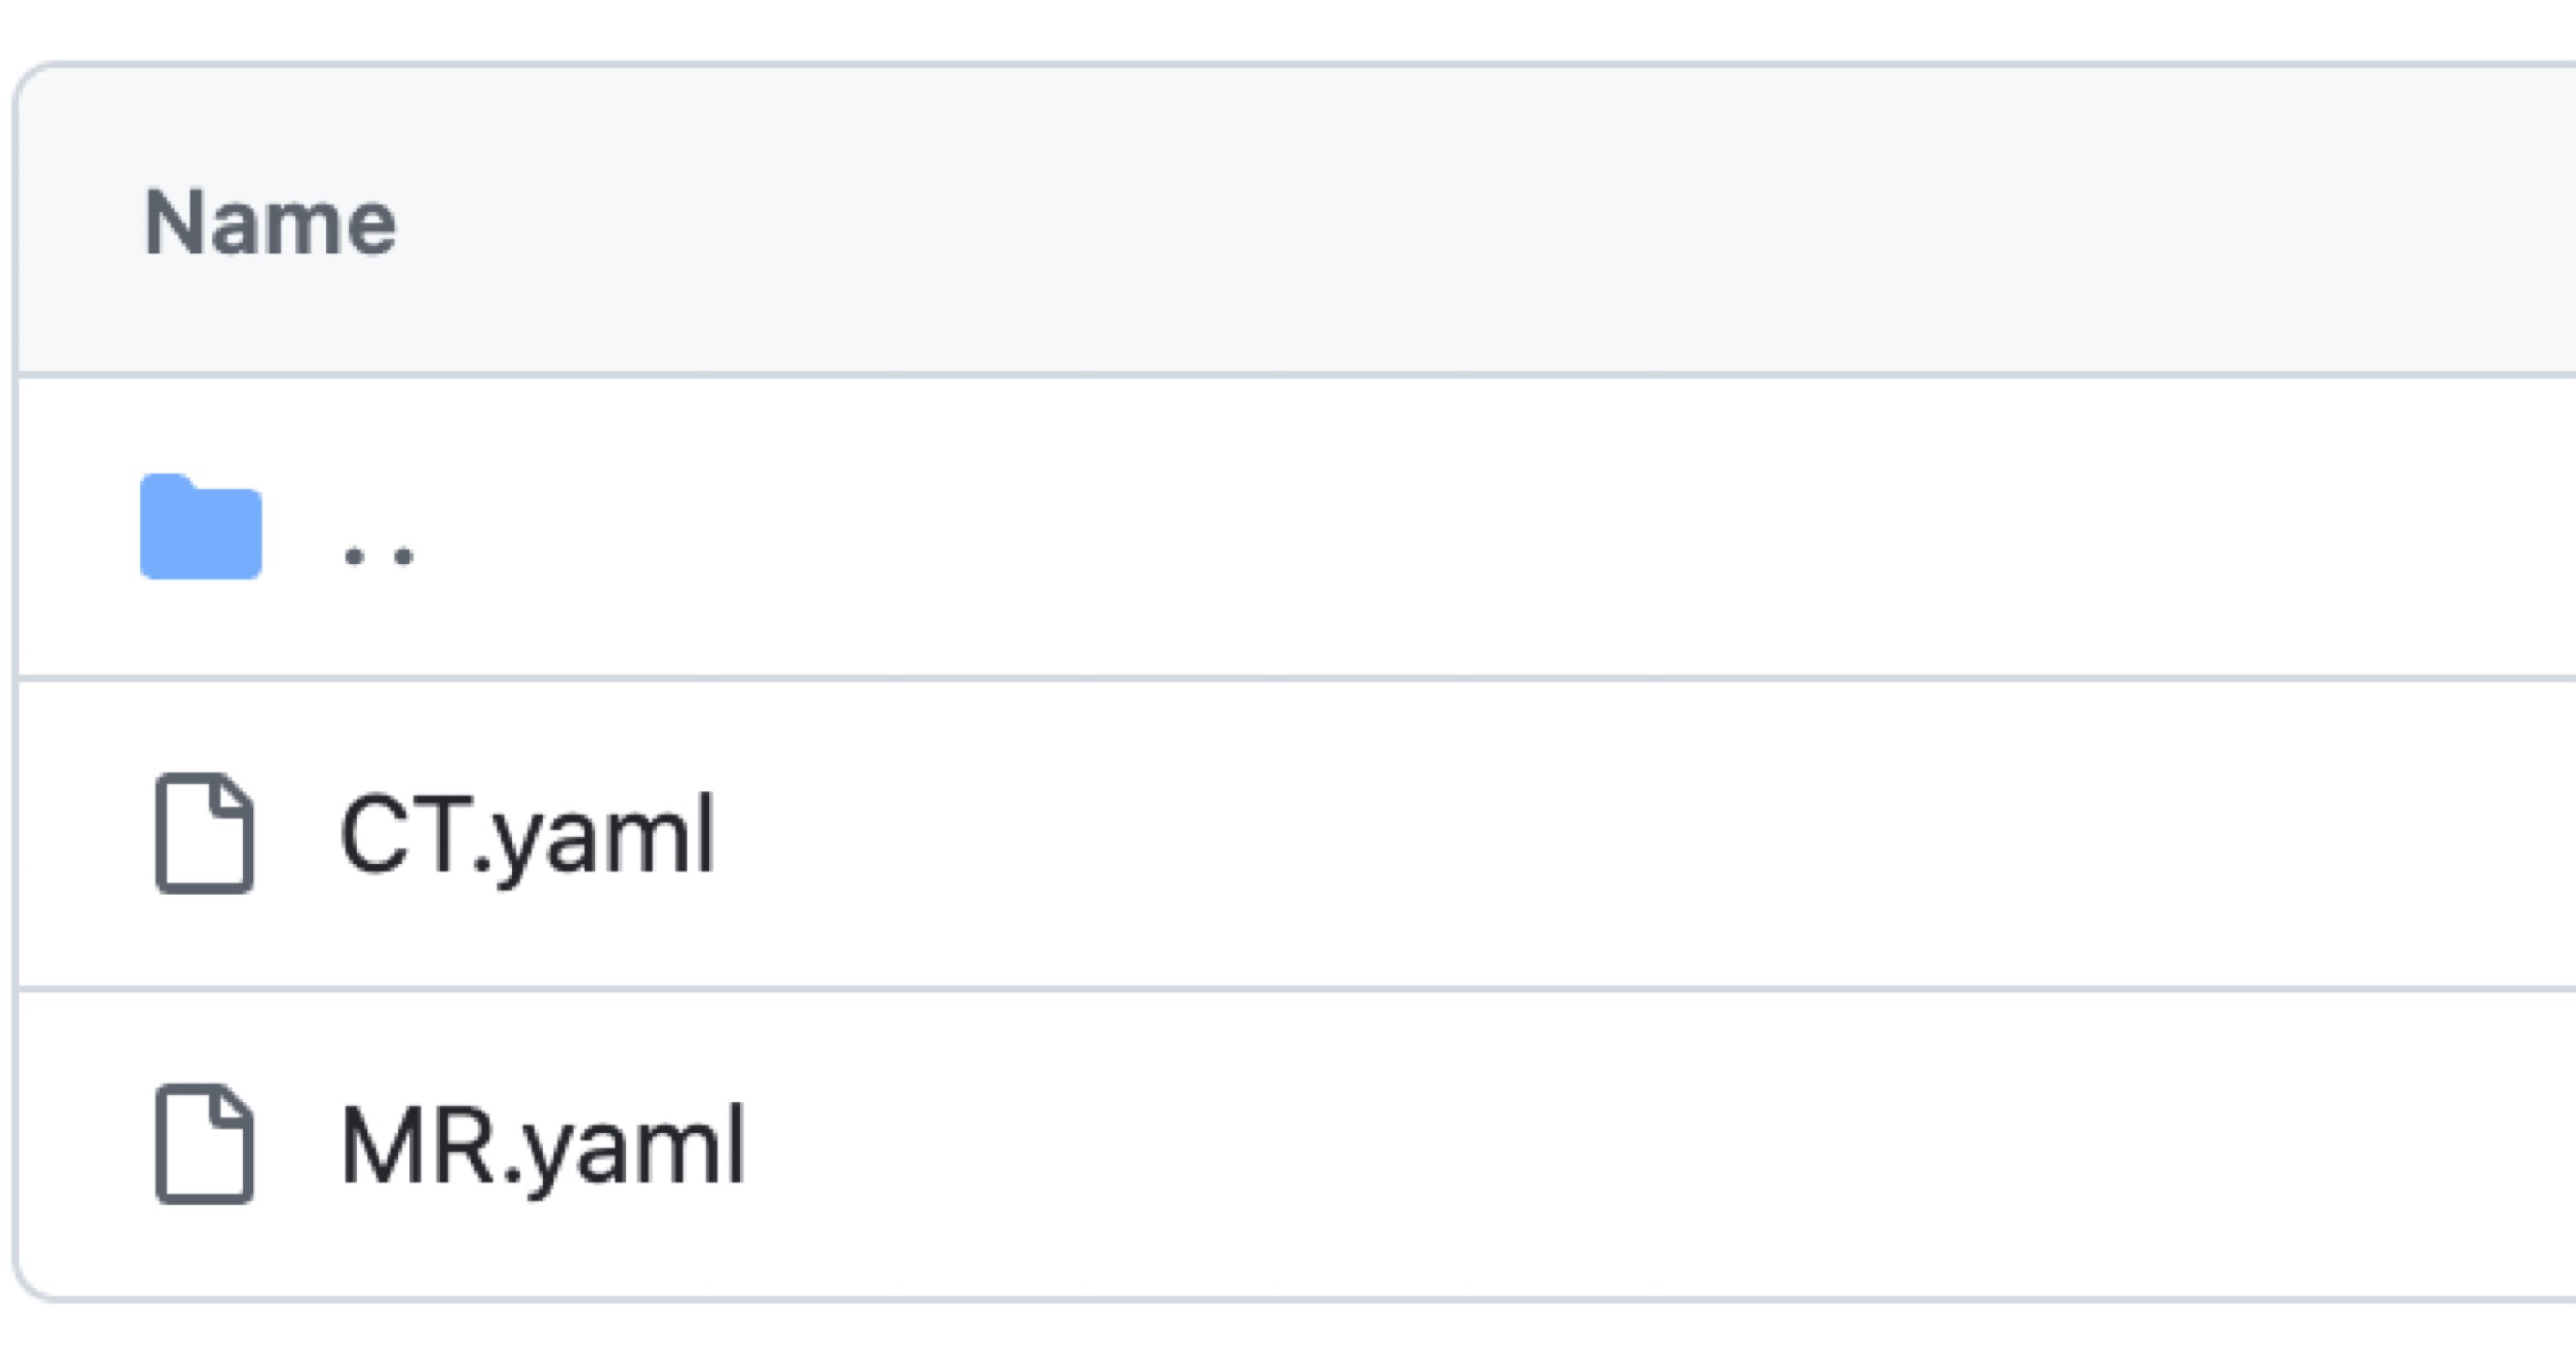Click the two dots next to folder
Viewport: 2576px width, 1345px height.
378,556
